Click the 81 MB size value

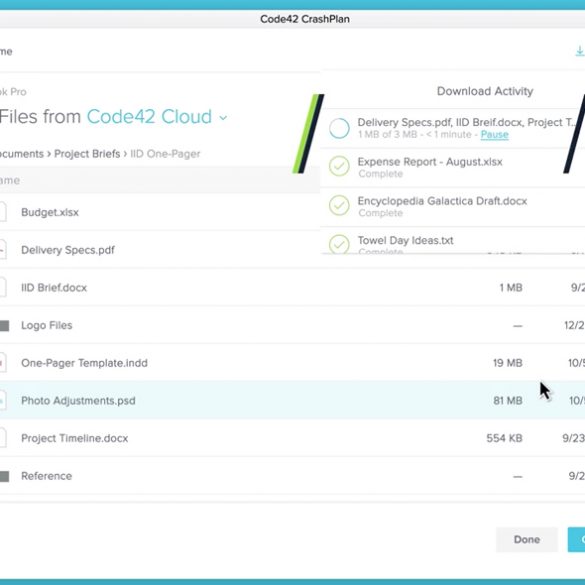tap(507, 401)
